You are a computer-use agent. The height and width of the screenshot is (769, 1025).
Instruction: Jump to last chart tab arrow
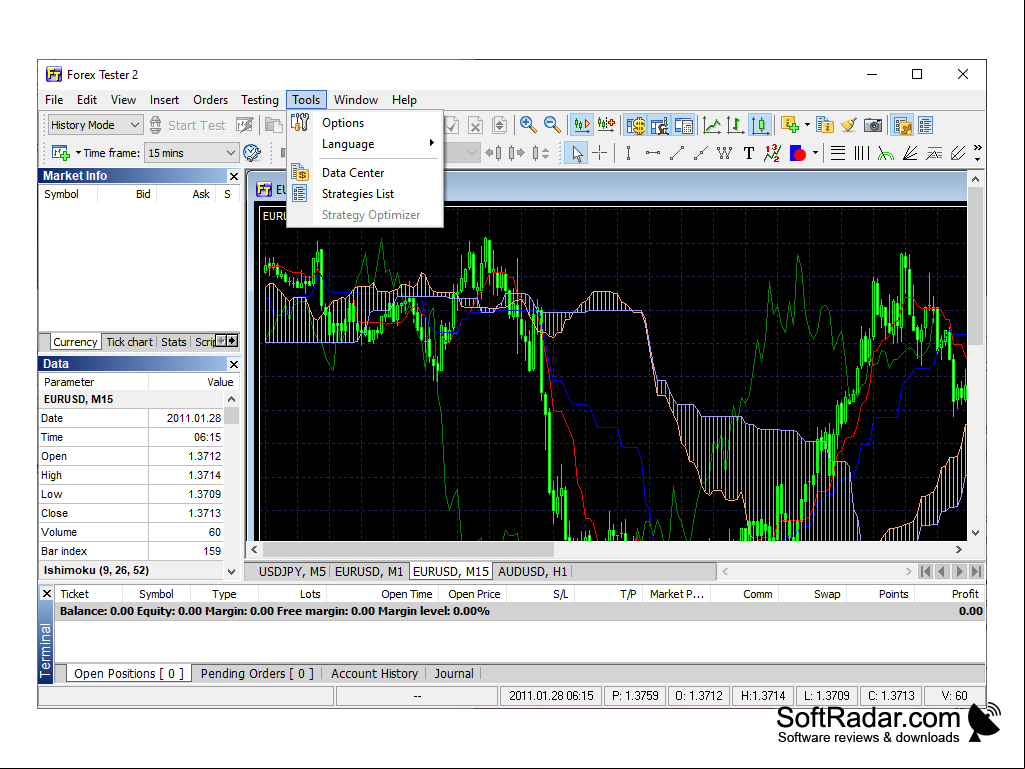tap(976, 572)
